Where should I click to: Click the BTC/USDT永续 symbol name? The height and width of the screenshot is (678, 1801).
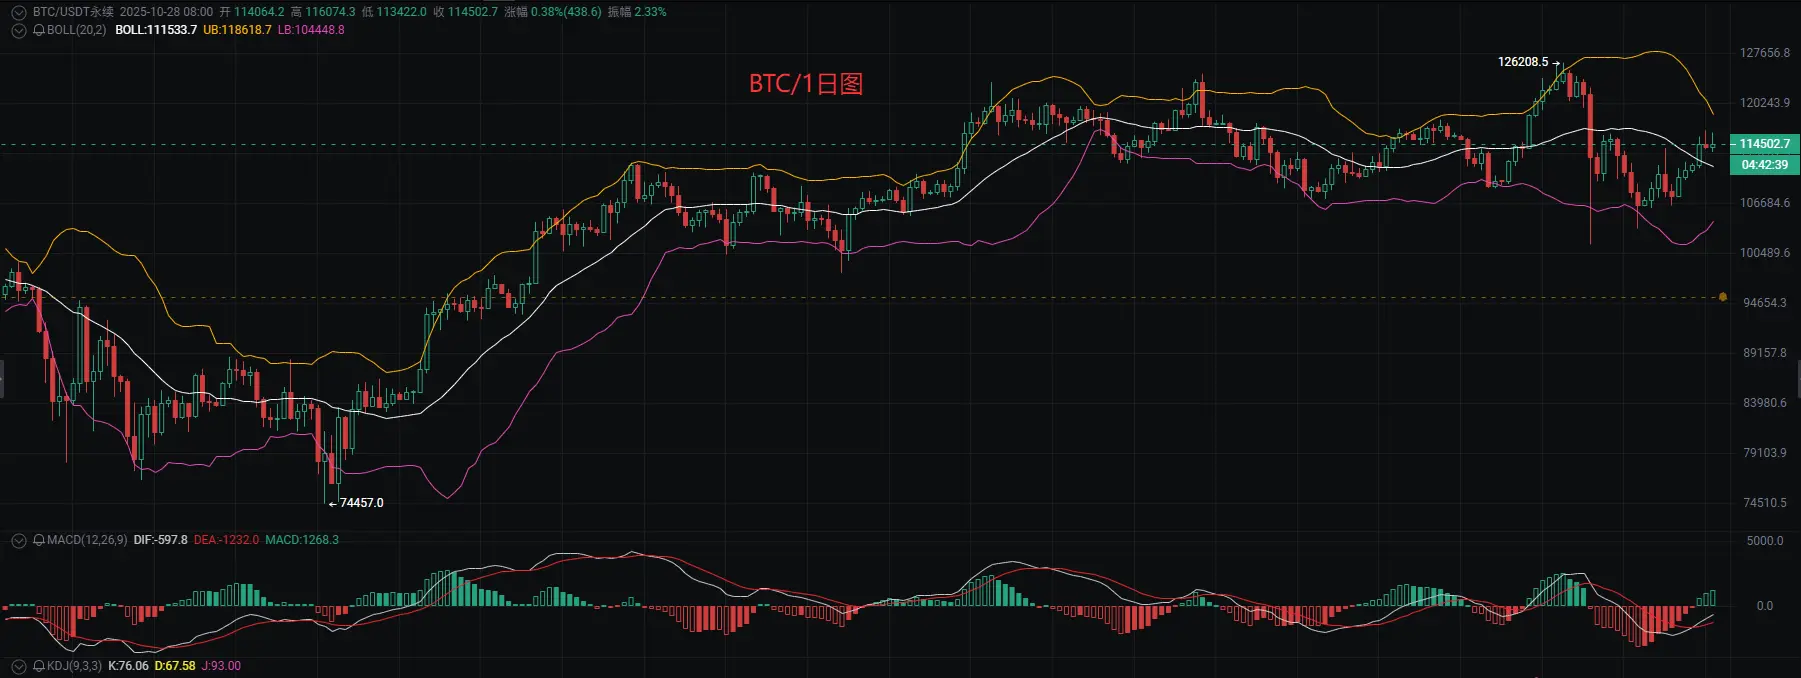point(73,12)
